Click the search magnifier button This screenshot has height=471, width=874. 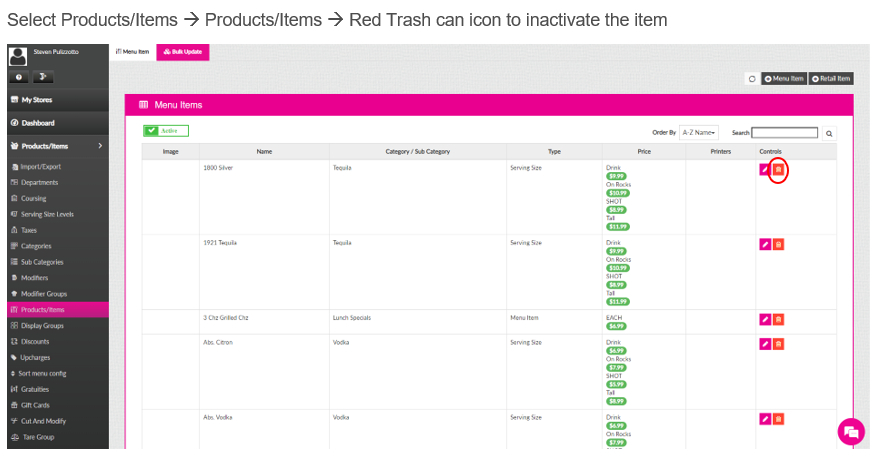(x=829, y=133)
